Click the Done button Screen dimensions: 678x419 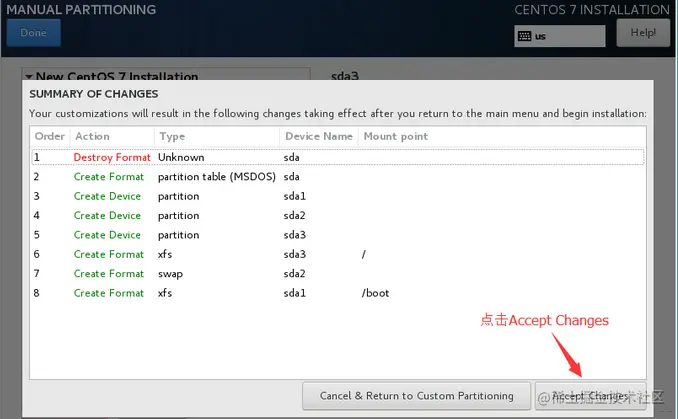pyautogui.click(x=33, y=33)
